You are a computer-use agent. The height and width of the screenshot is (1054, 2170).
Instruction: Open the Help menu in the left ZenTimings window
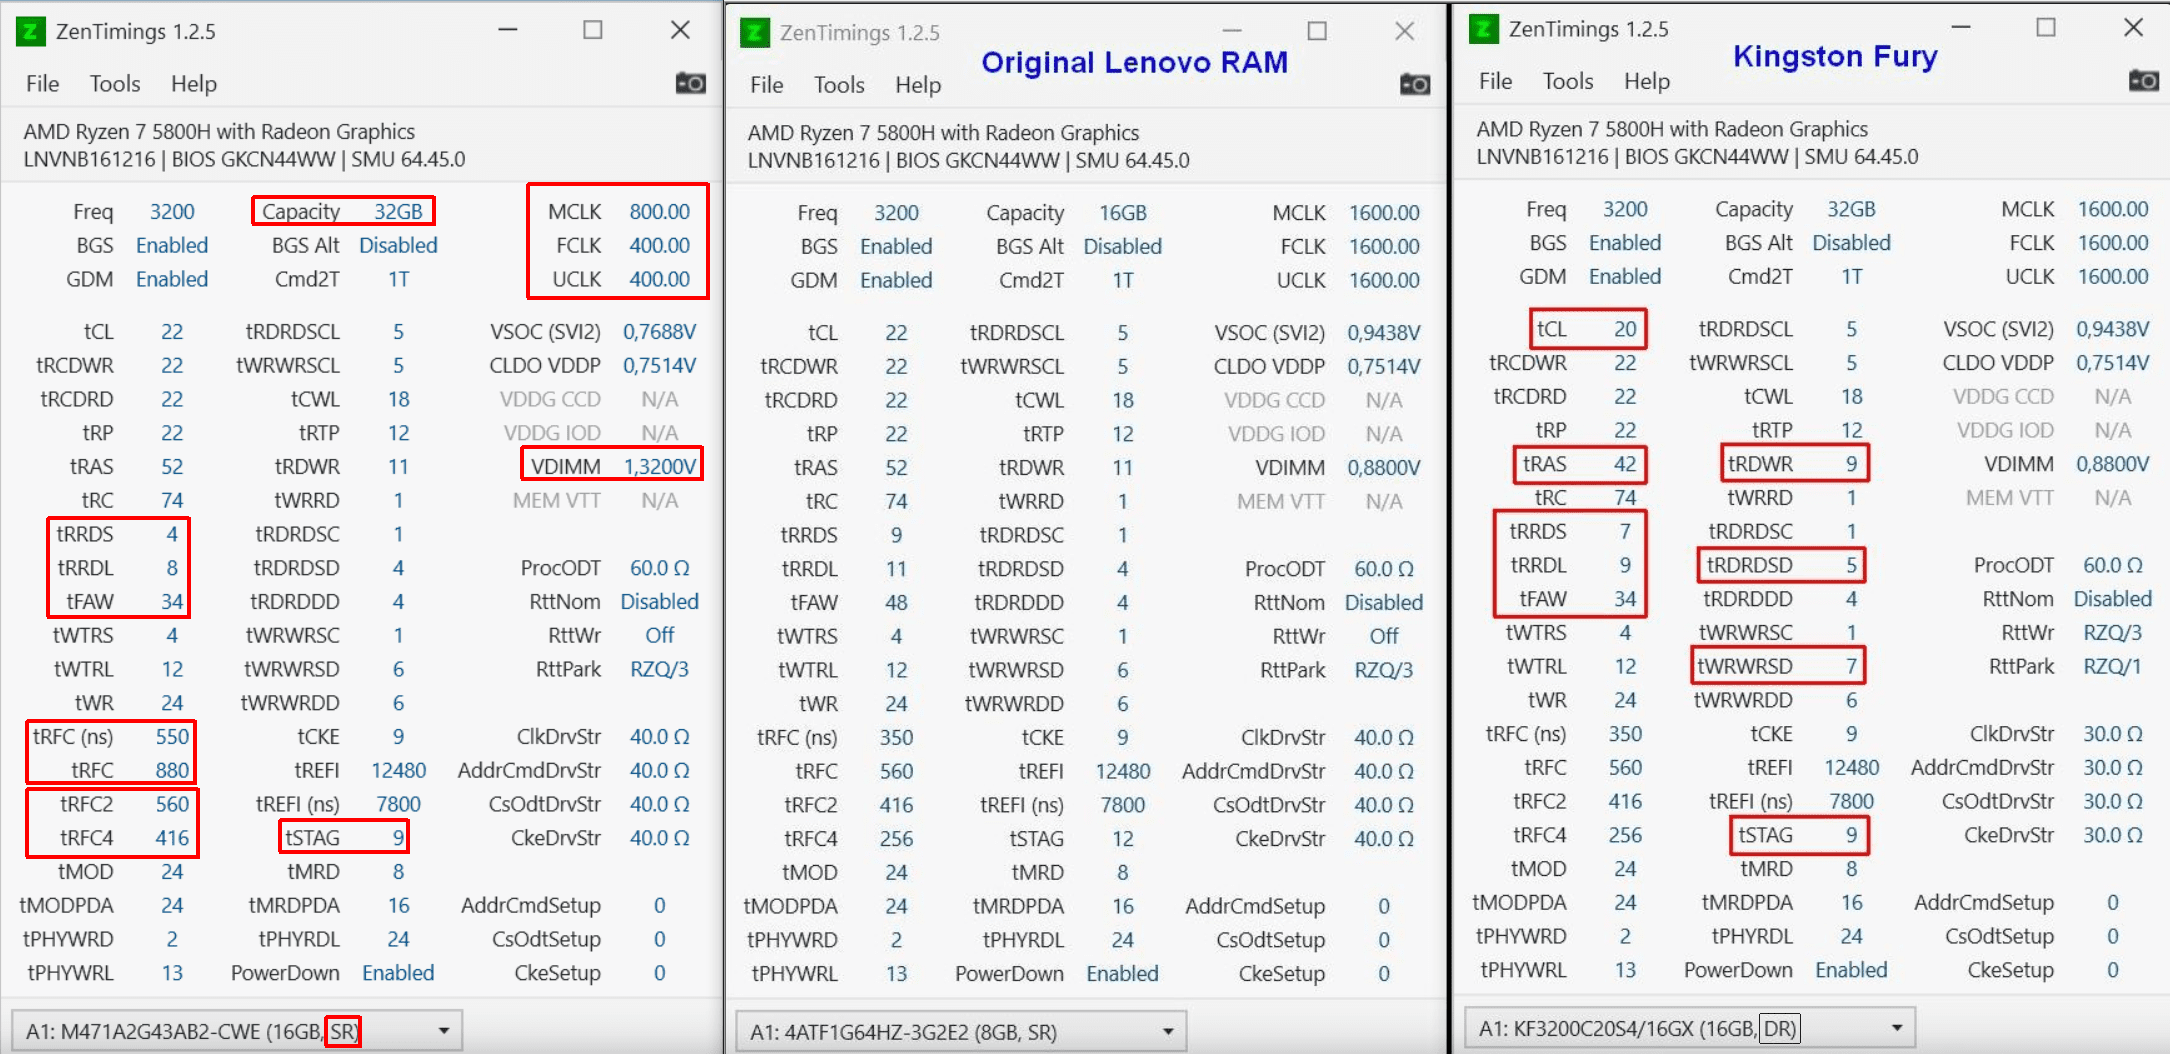click(194, 84)
